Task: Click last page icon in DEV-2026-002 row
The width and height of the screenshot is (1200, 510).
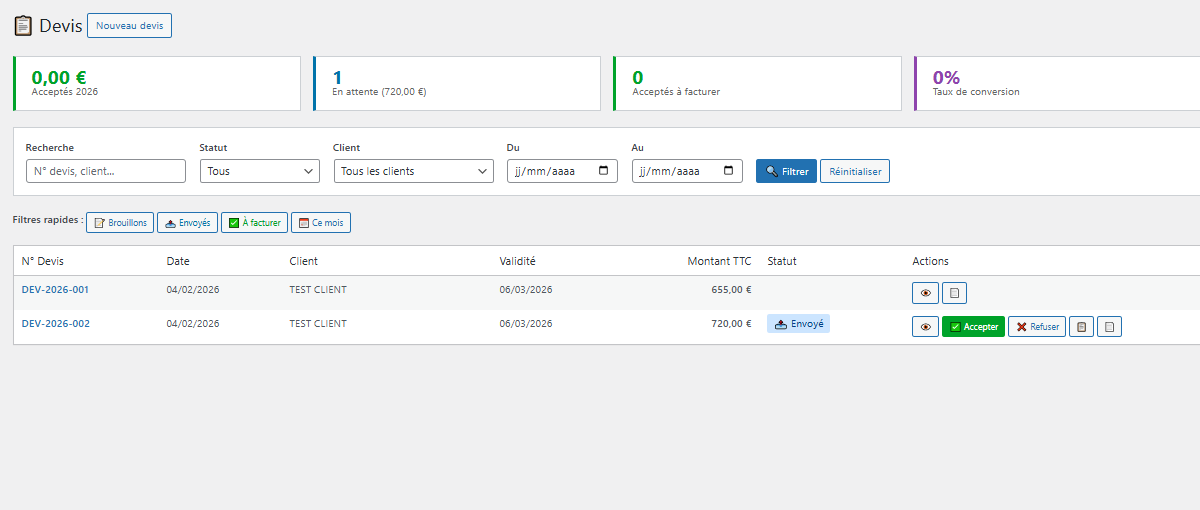Action: point(1109,327)
